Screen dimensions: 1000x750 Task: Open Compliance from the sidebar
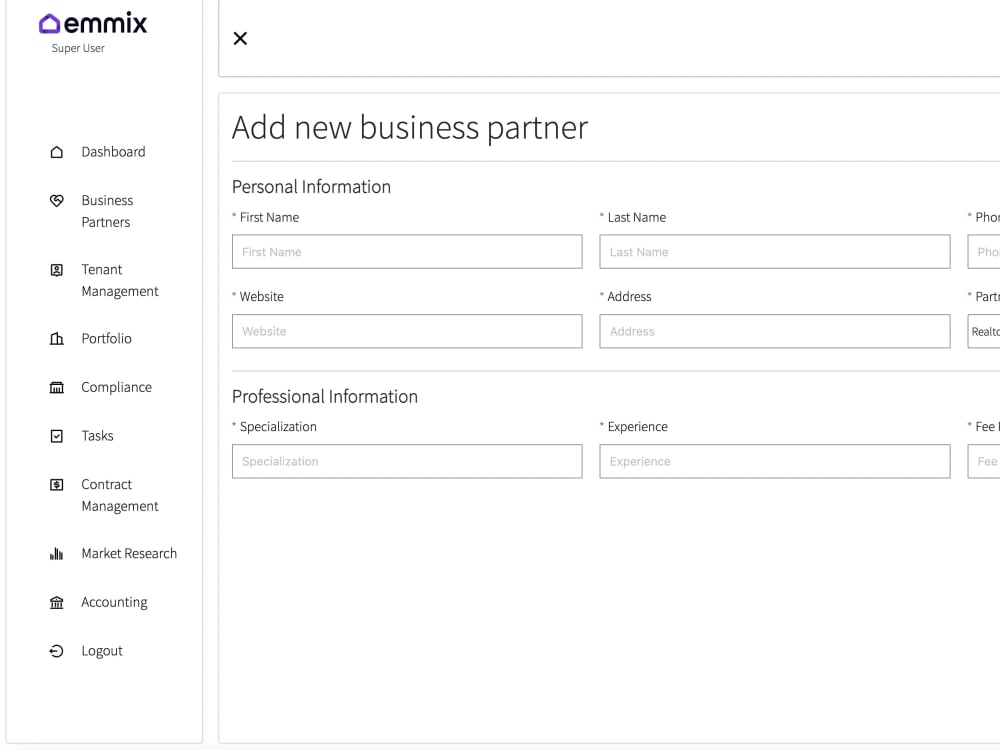pyautogui.click(x=57, y=387)
